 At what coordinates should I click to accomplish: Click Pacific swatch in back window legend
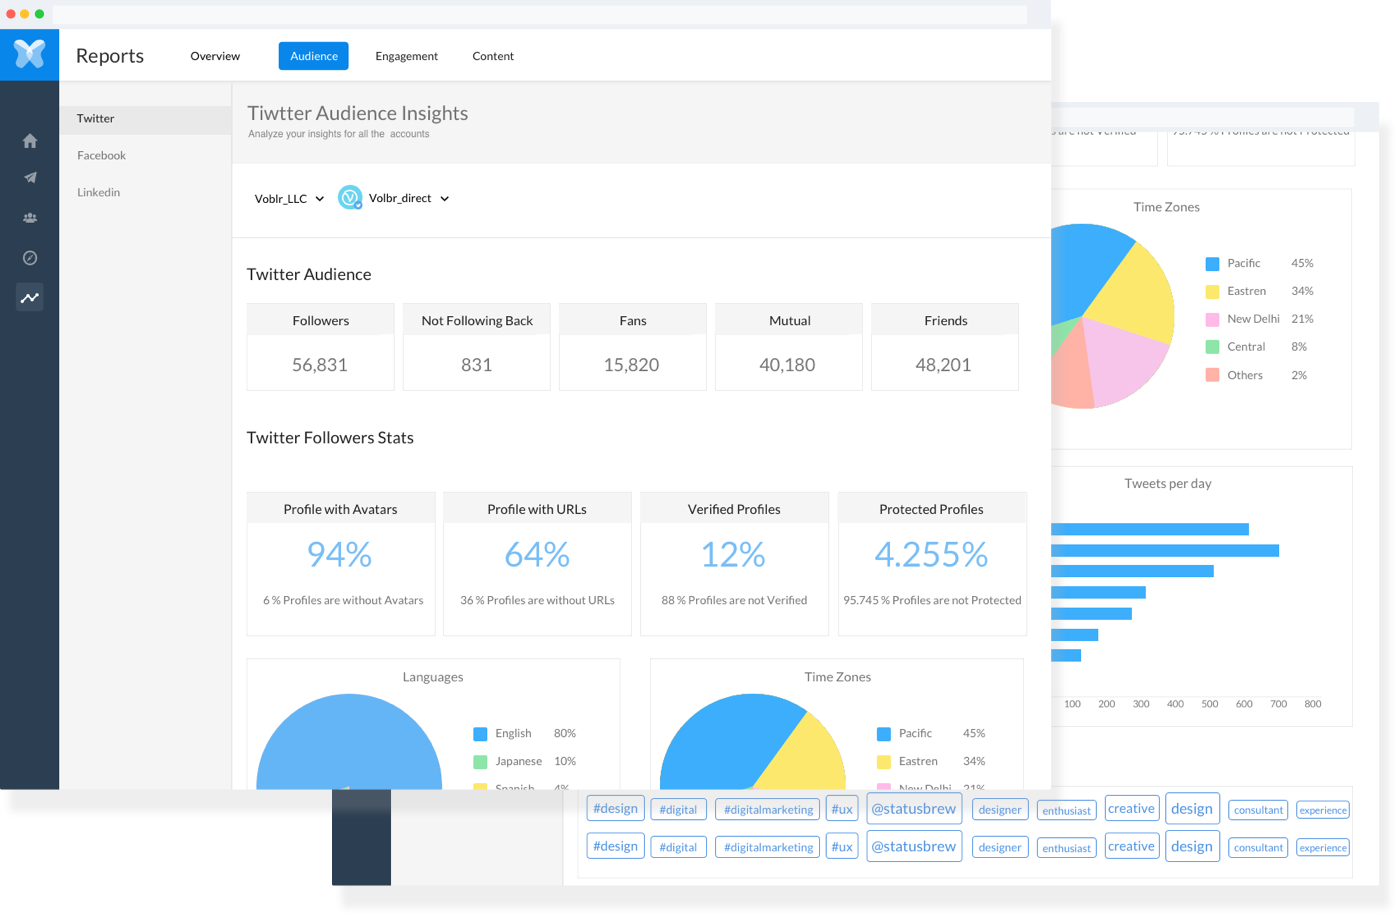1212,264
